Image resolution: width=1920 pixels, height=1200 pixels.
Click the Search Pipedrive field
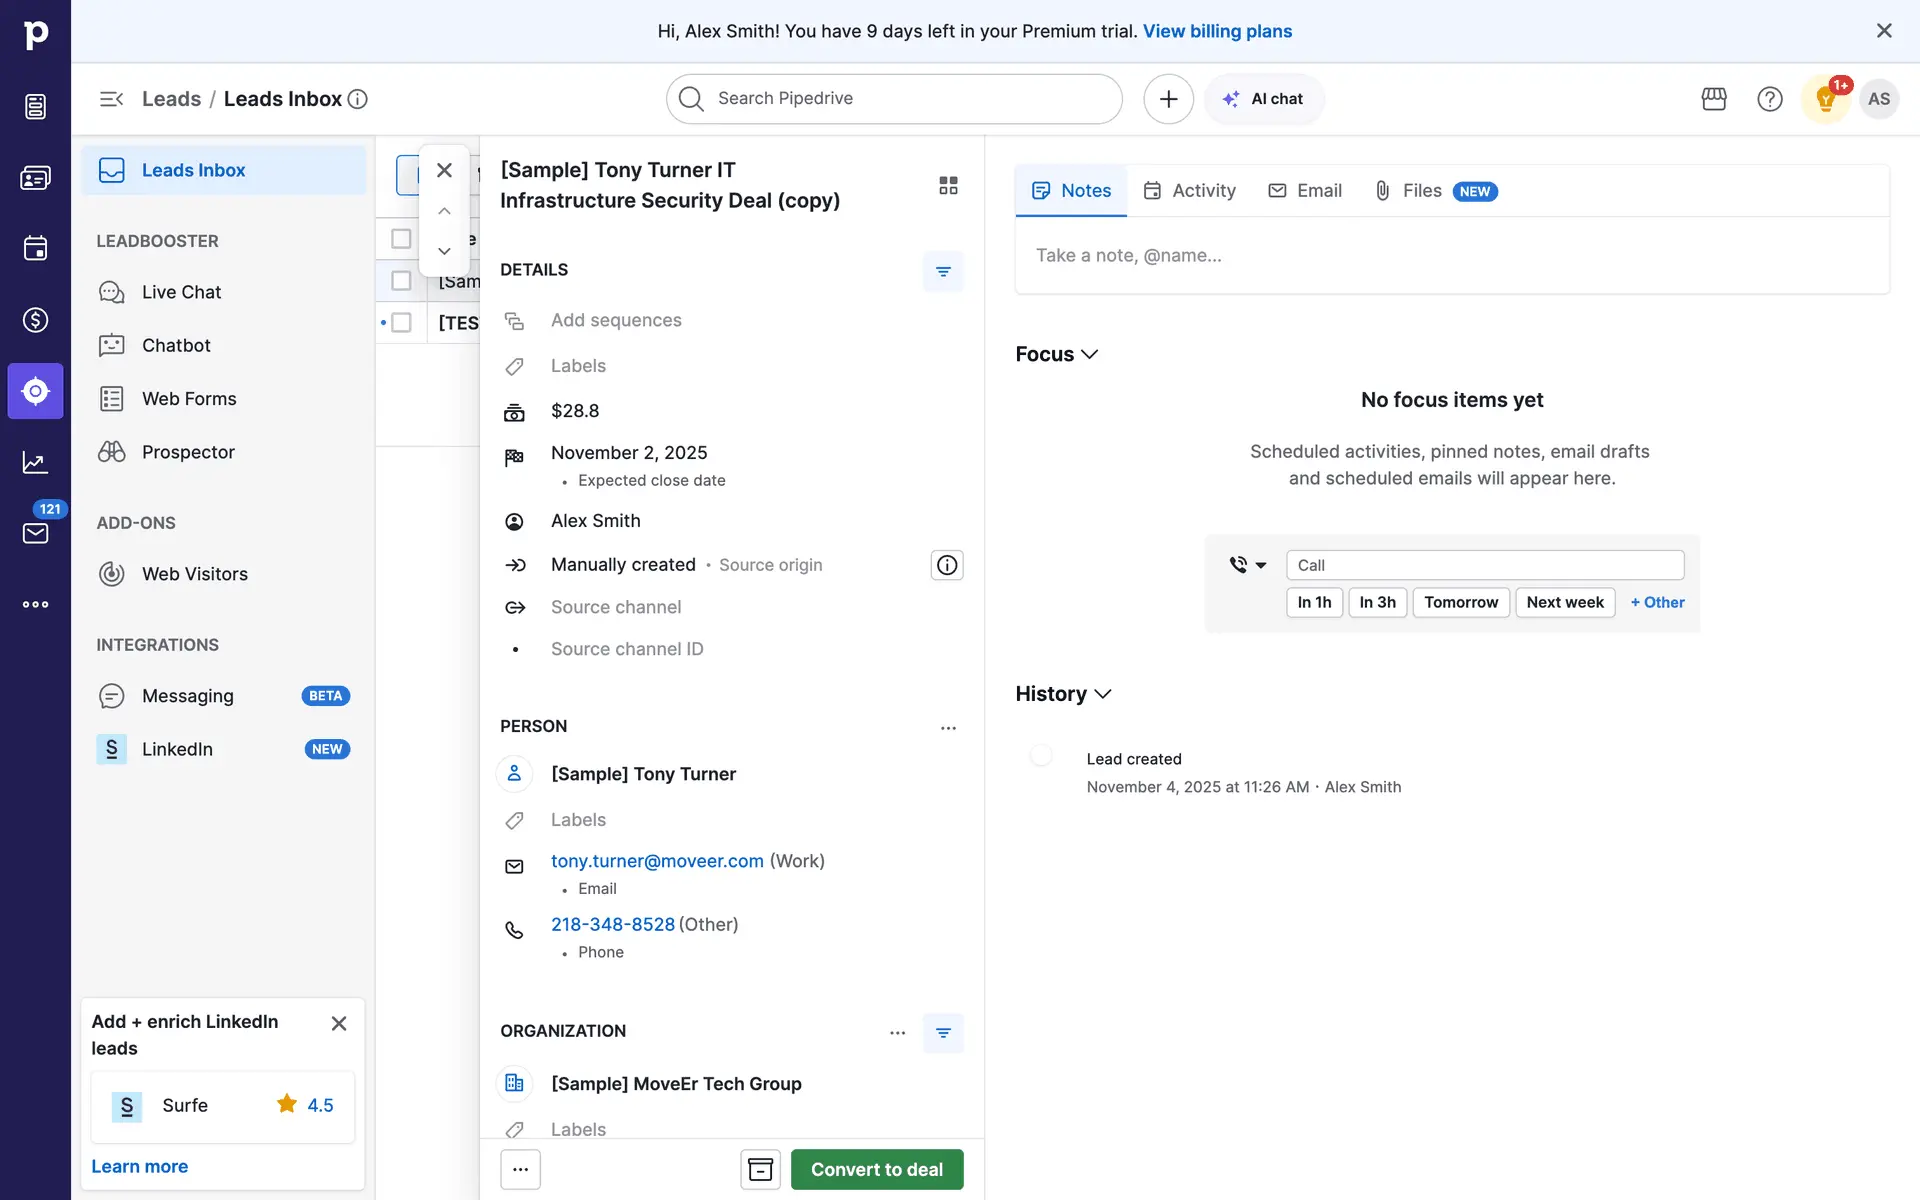click(x=895, y=99)
